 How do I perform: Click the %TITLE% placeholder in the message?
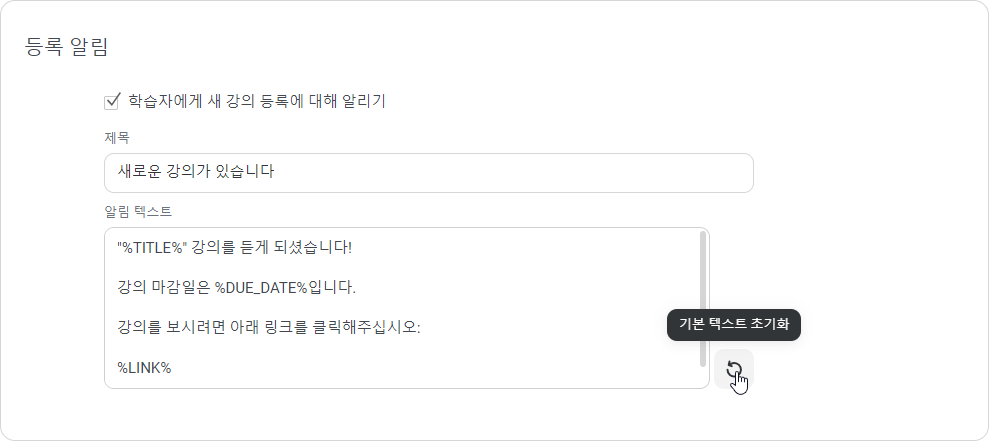(153, 247)
